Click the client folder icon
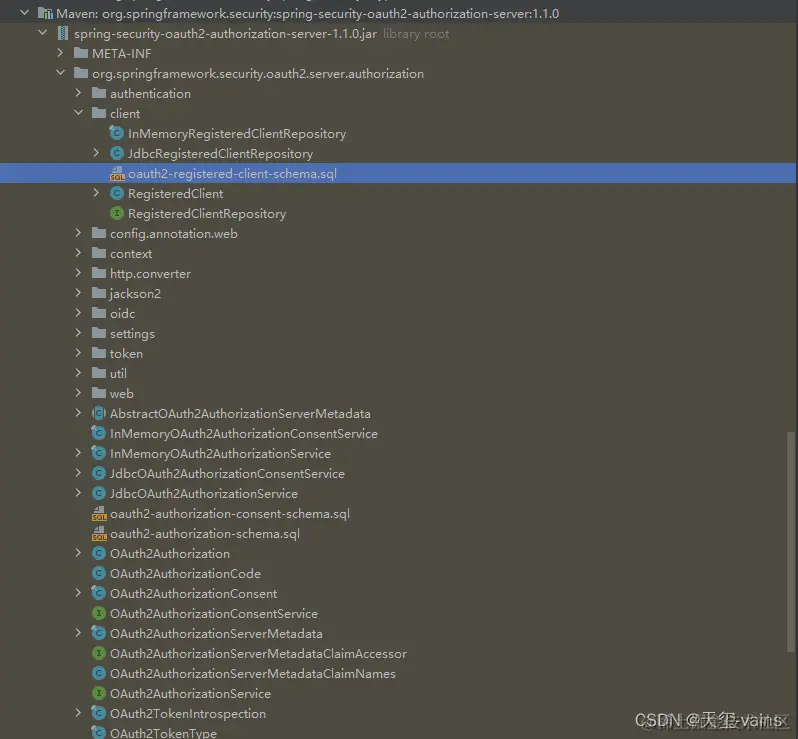798x739 pixels. (x=99, y=113)
